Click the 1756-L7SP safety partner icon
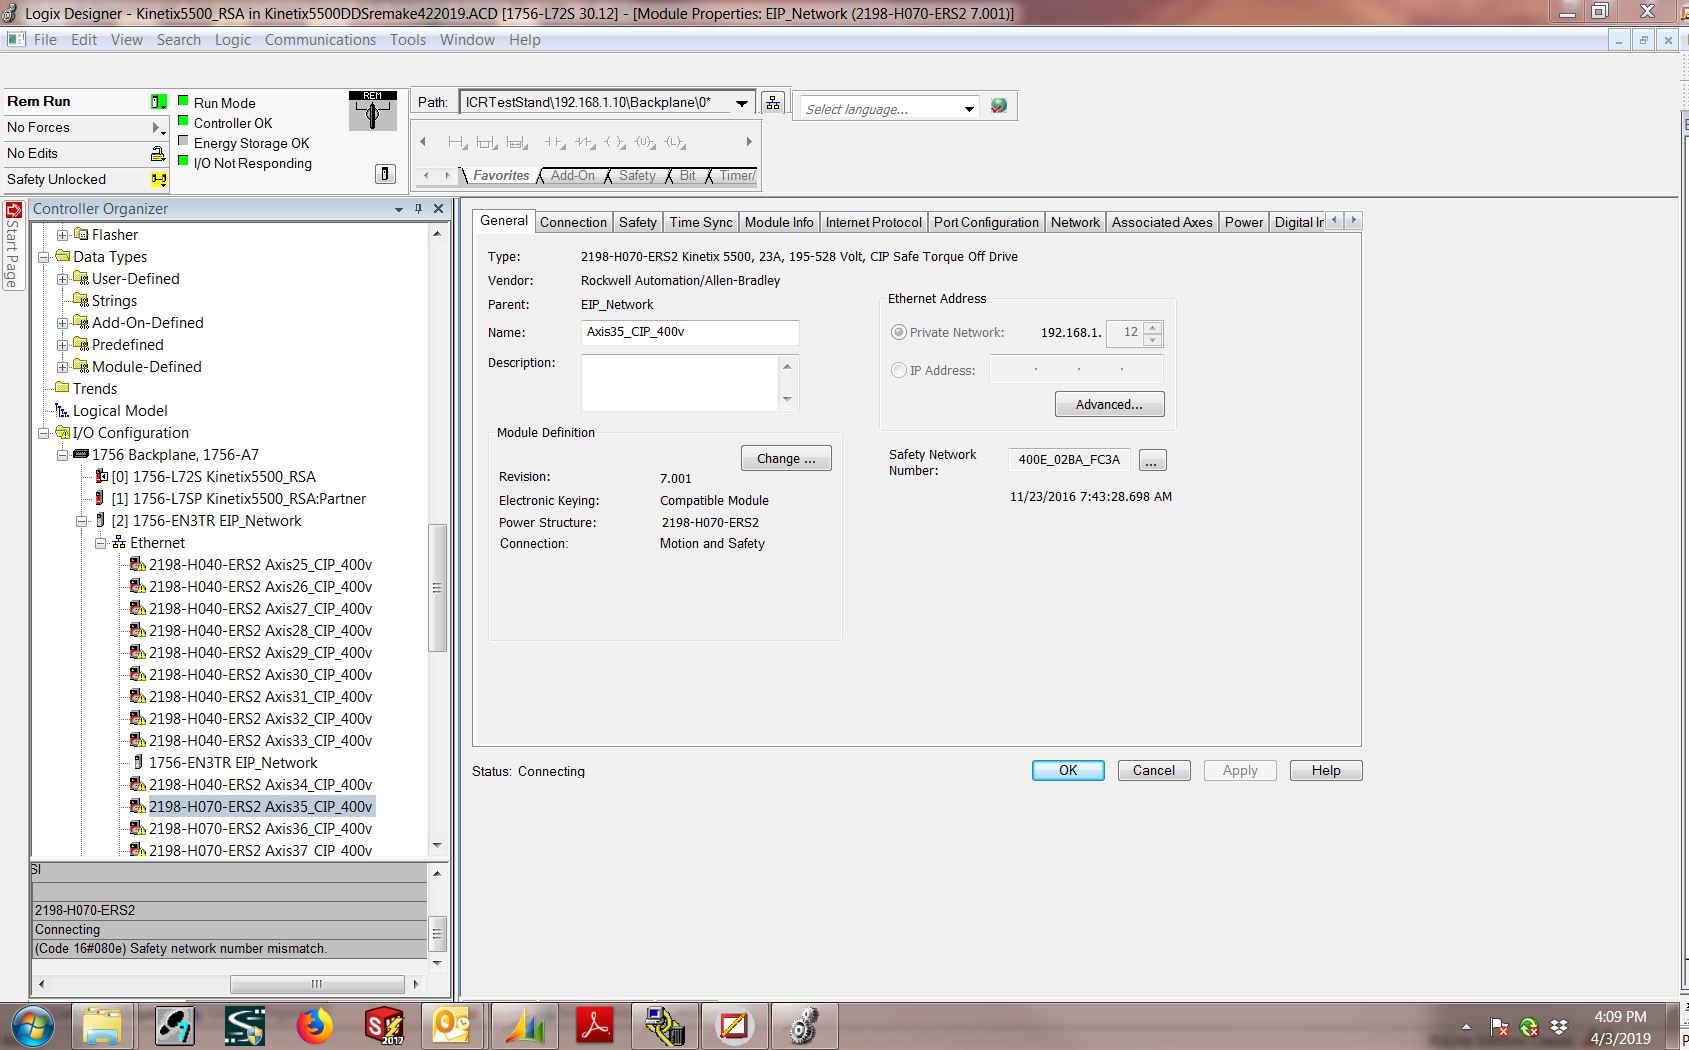 click(100, 499)
